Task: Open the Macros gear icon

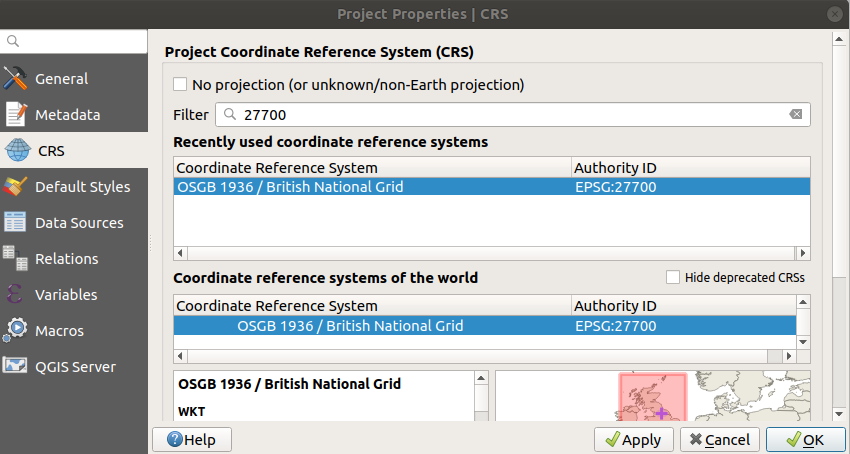Action: 15,330
